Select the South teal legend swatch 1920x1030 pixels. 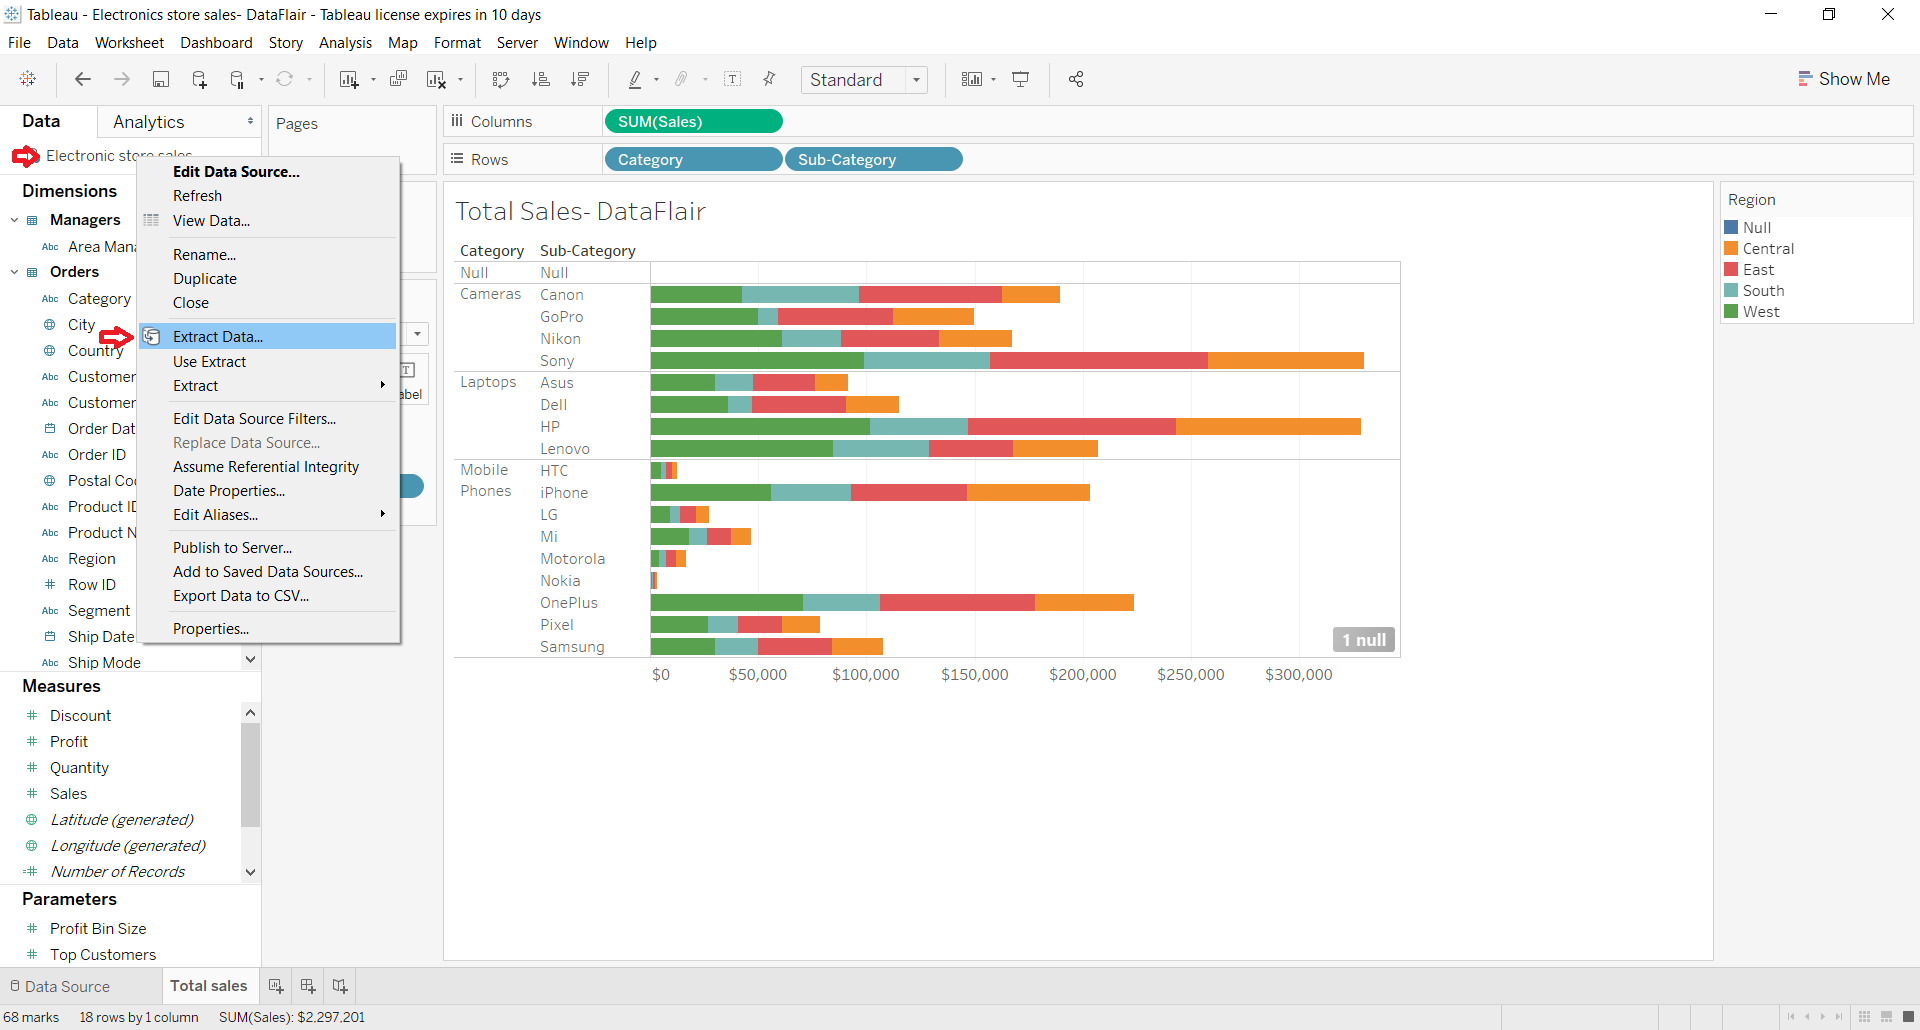1731,290
